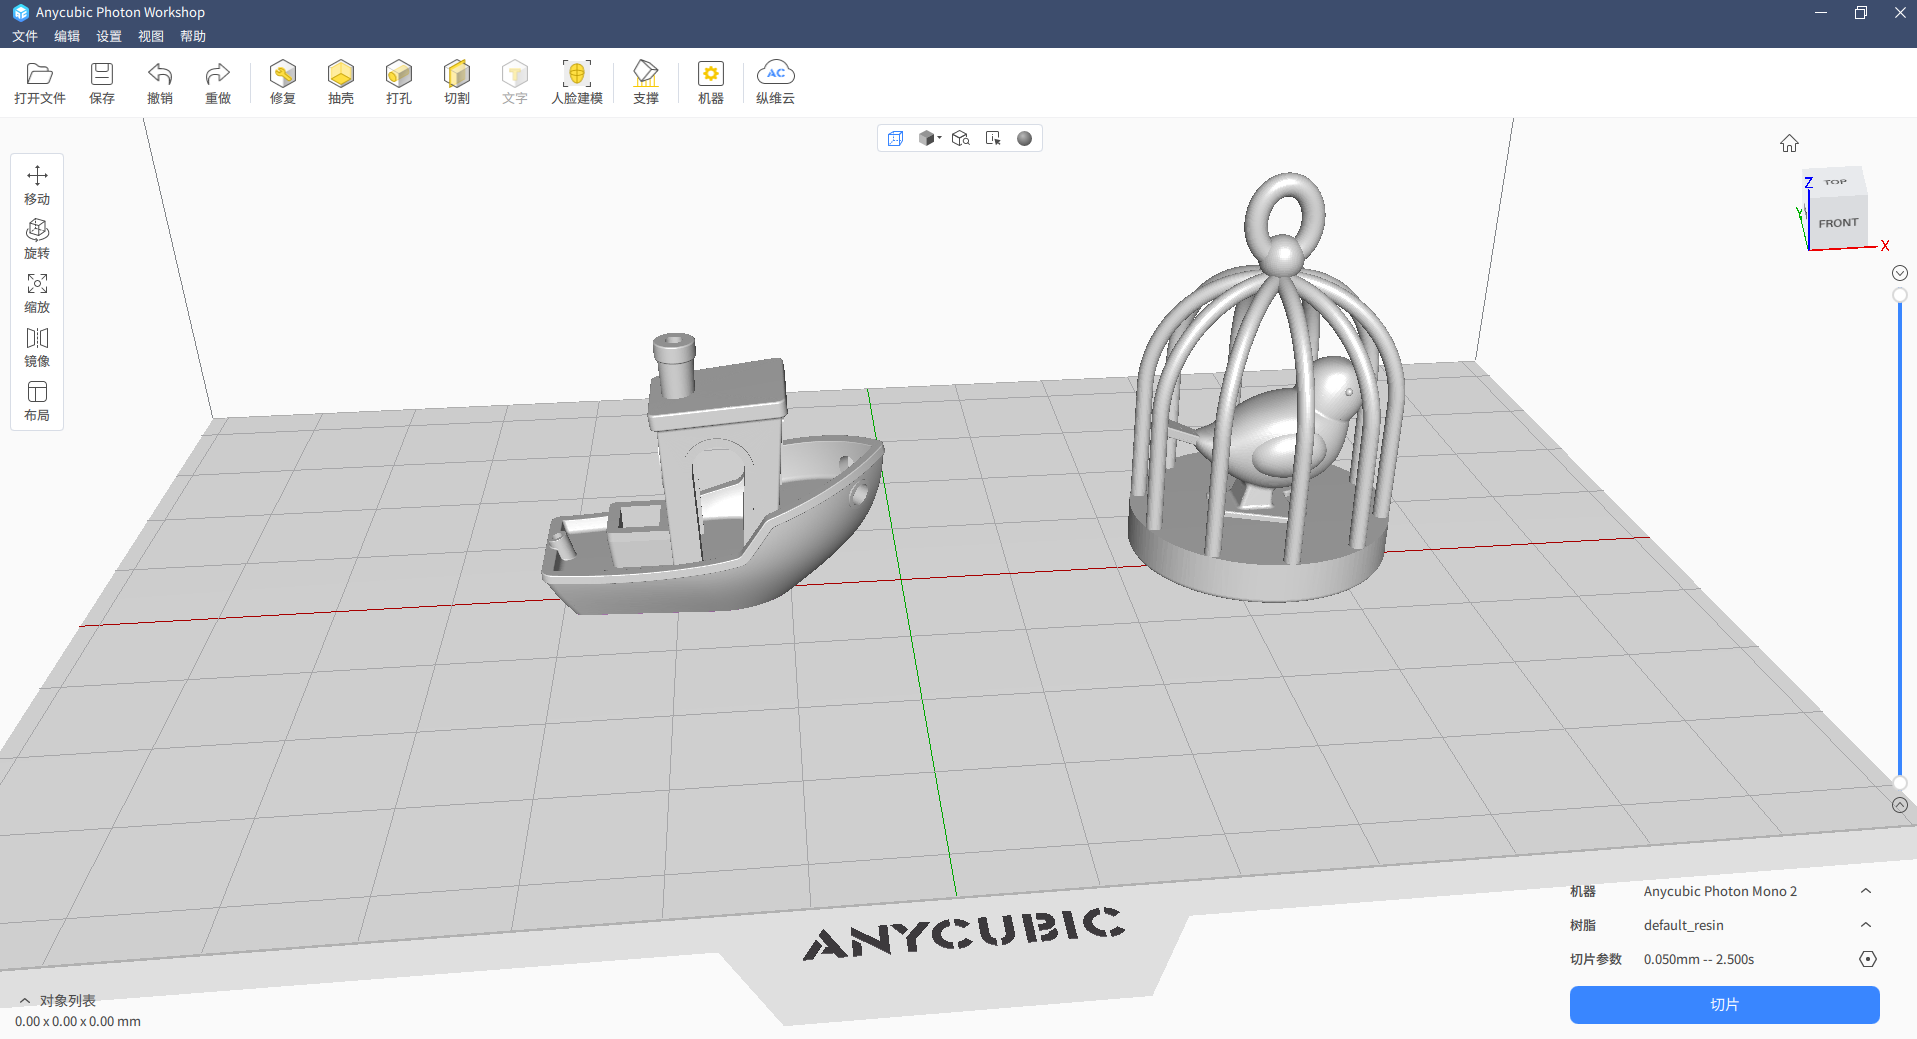Undo with the 撤销 icon

pyautogui.click(x=160, y=82)
